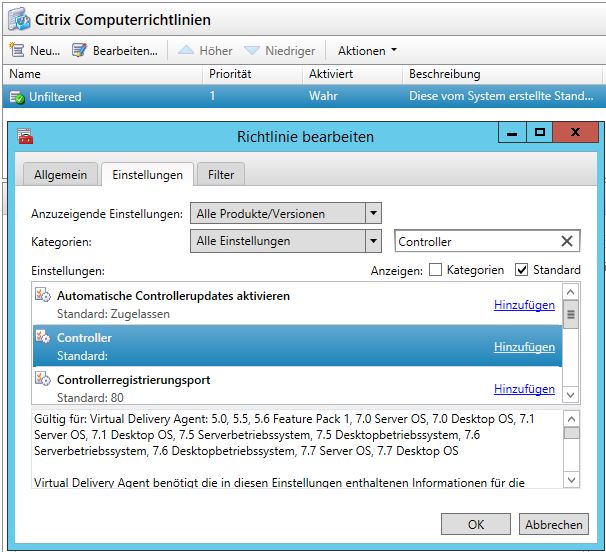This screenshot has height=552, width=606.
Task: Click the Niedriger down arrow icon
Action: pyautogui.click(x=254, y=50)
